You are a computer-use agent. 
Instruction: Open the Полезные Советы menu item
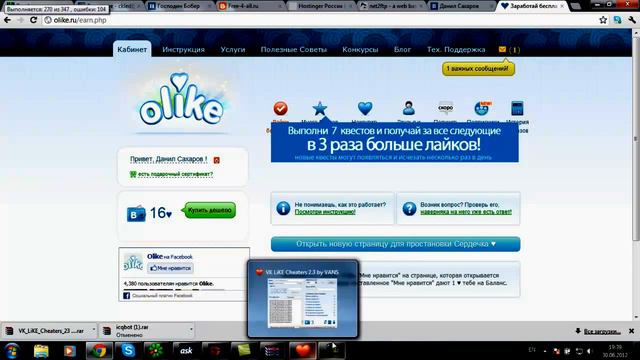point(293,49)
